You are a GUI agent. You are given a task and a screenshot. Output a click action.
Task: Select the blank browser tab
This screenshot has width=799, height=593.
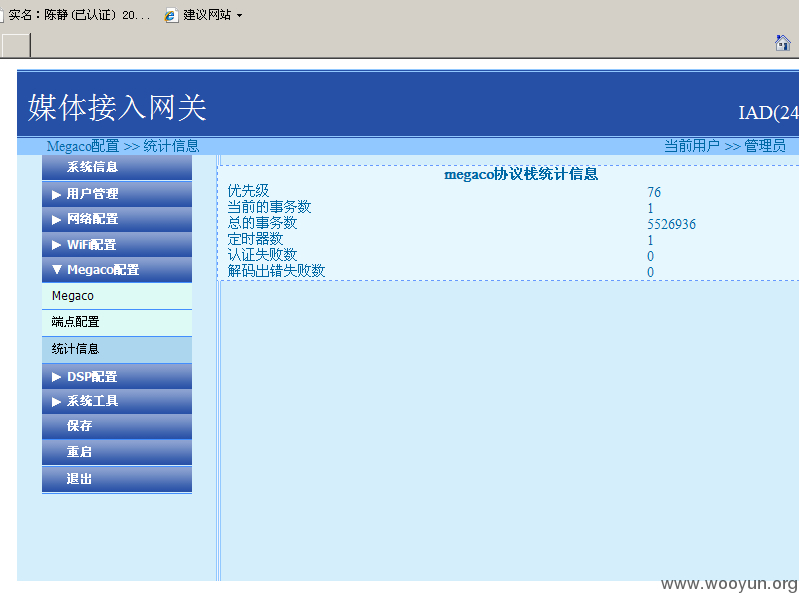click(x=16, y=45)
